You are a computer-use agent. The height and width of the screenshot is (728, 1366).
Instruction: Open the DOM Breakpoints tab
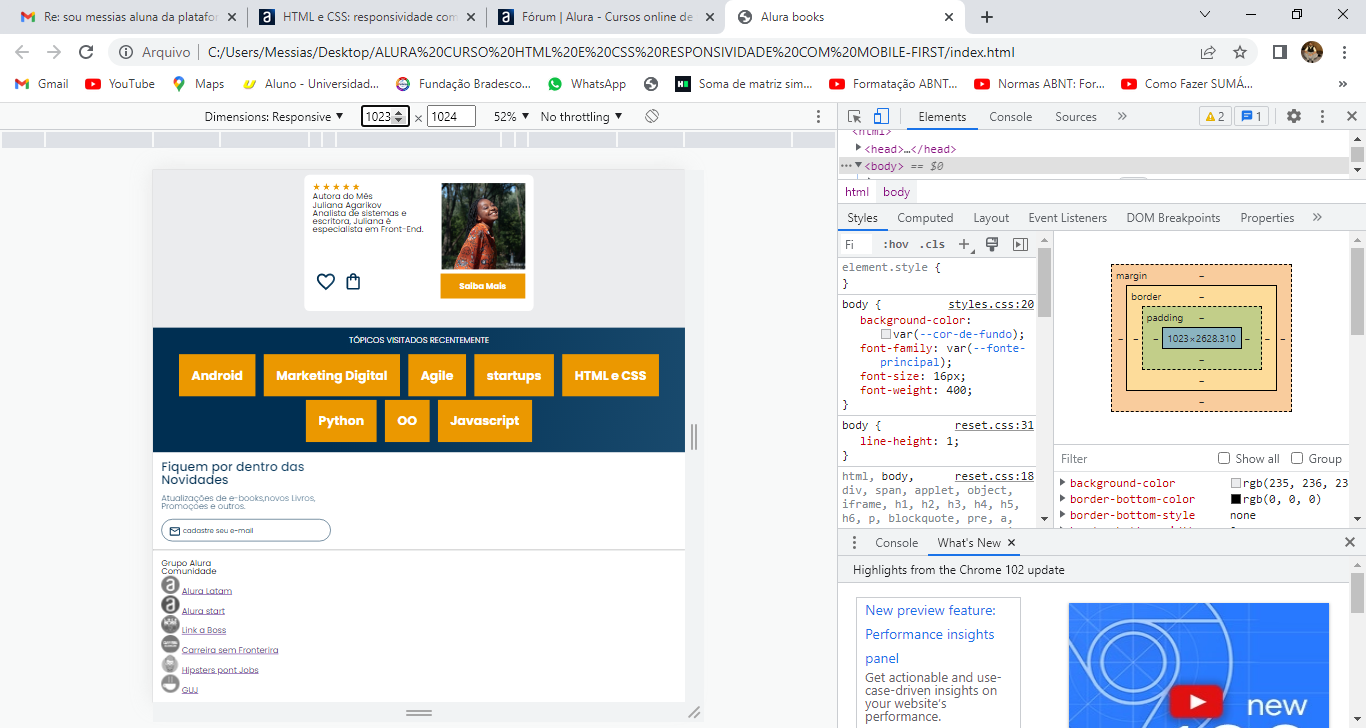tap(1173, 218)
